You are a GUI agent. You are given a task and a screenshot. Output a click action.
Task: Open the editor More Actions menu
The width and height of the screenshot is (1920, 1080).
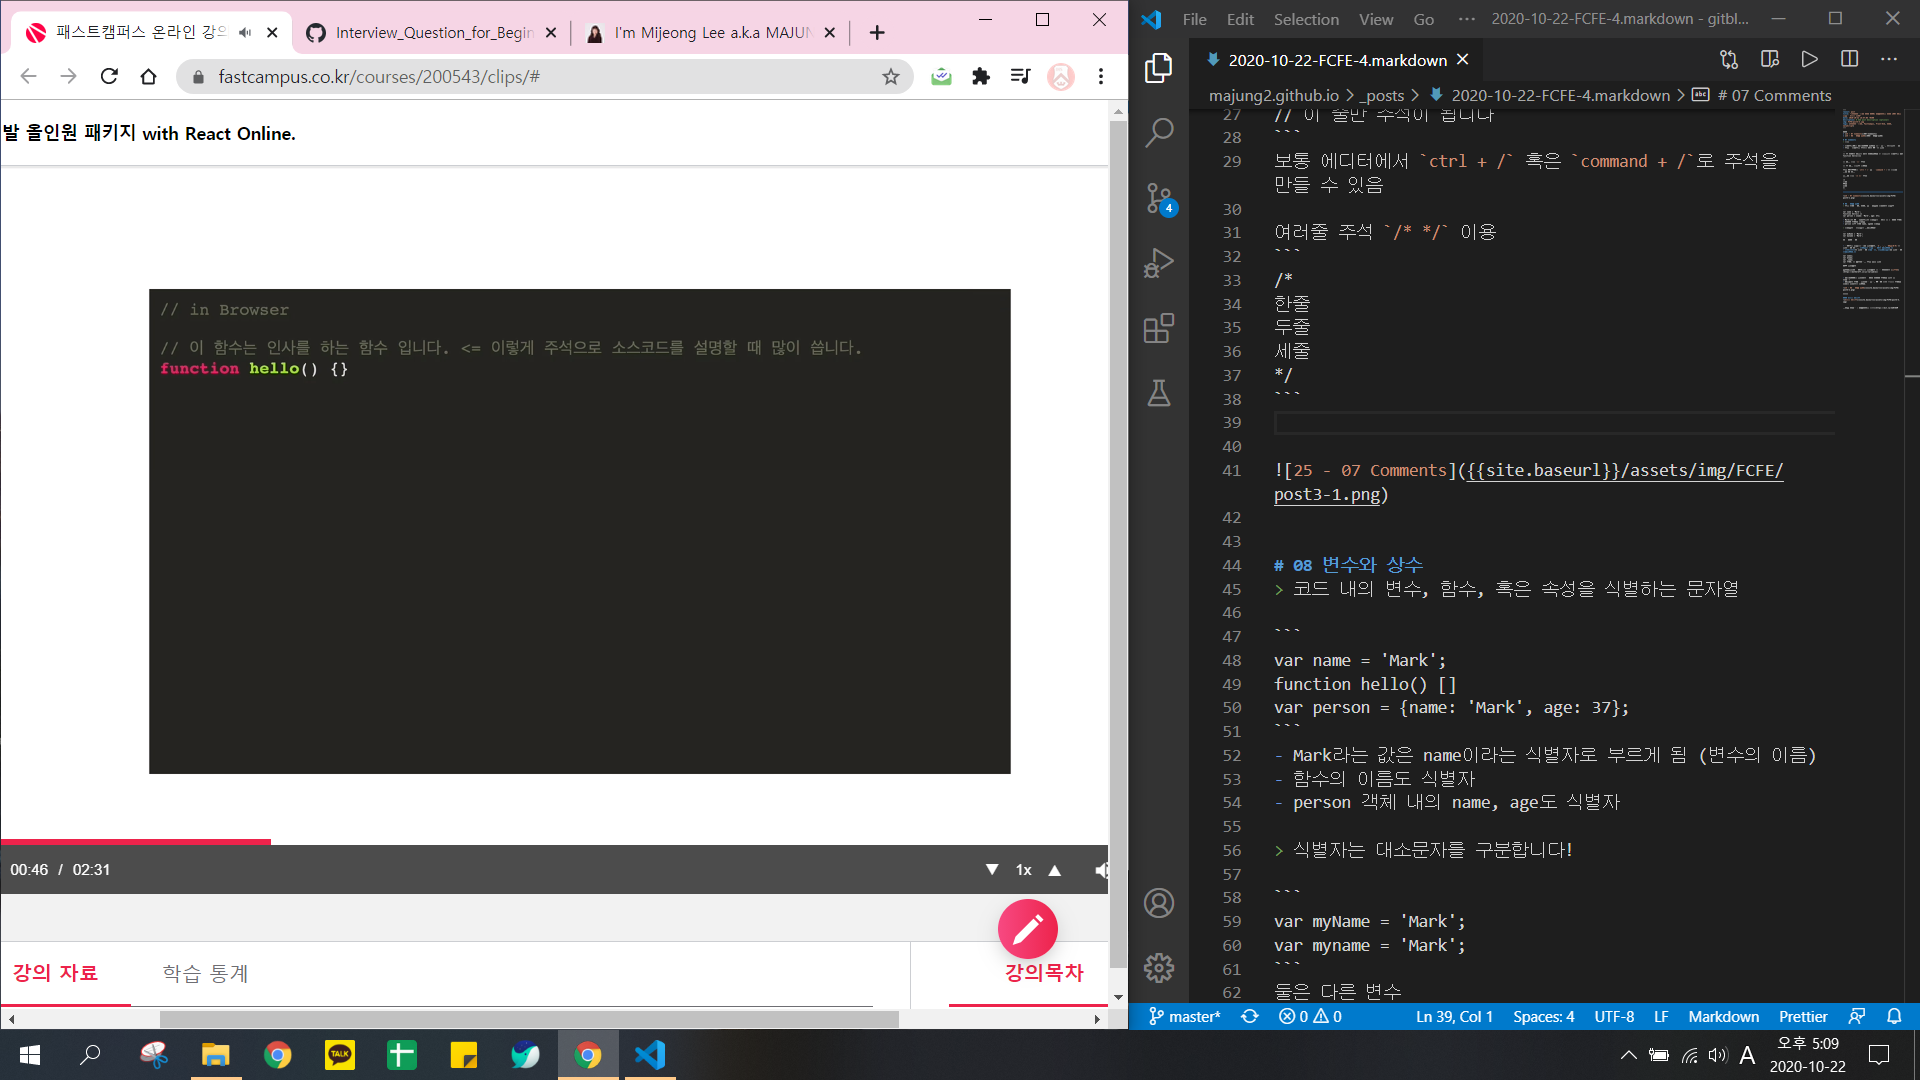[x=1889, y=60]
